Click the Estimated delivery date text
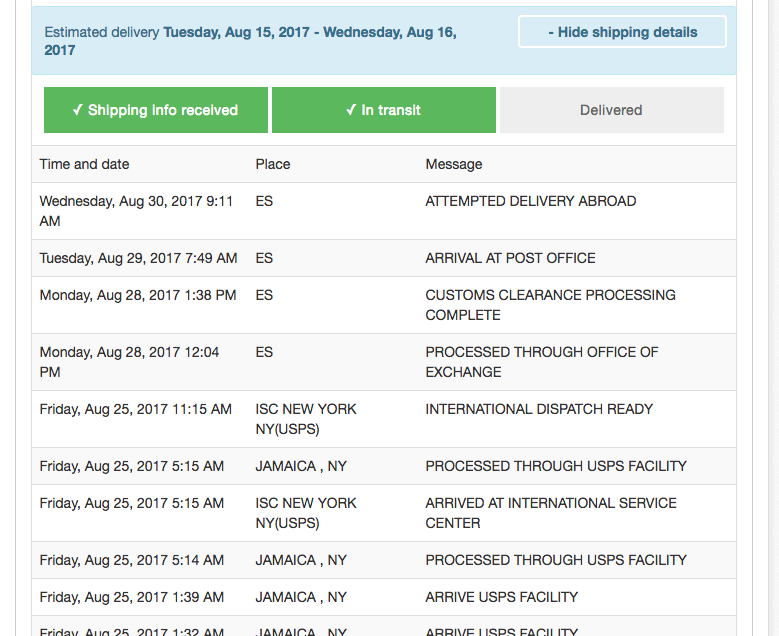The width and height of the screenshot is (779, 636). [250, 41]
